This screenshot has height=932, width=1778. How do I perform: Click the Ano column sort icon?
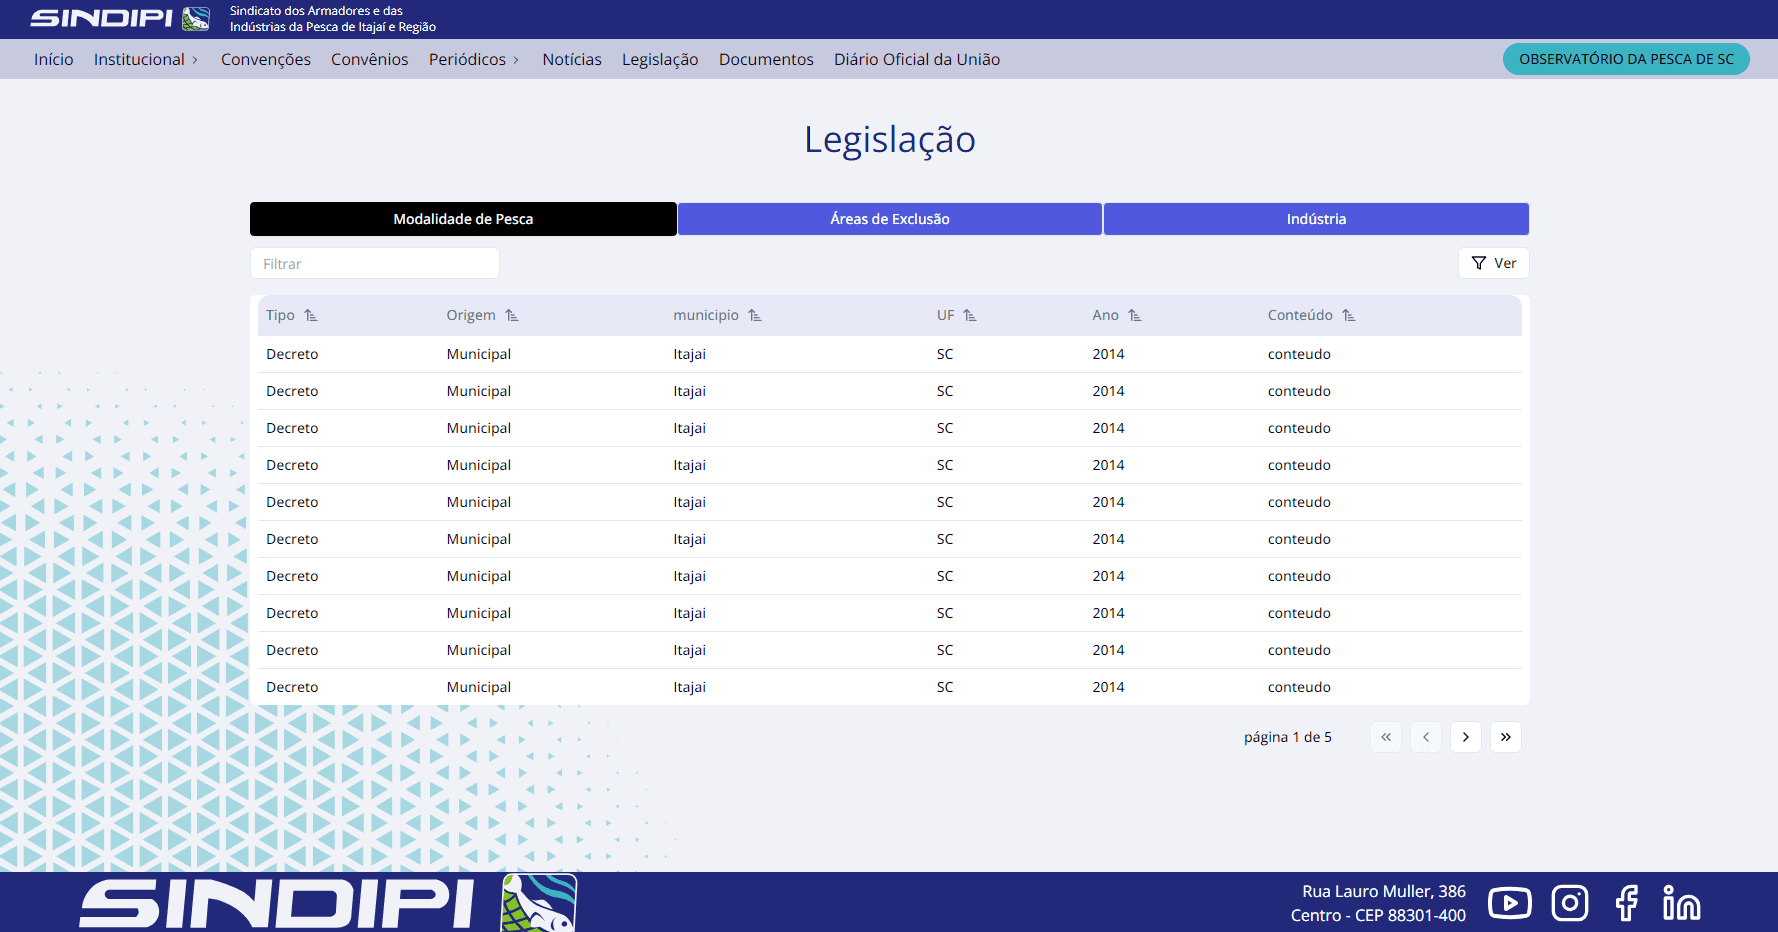1135,315
